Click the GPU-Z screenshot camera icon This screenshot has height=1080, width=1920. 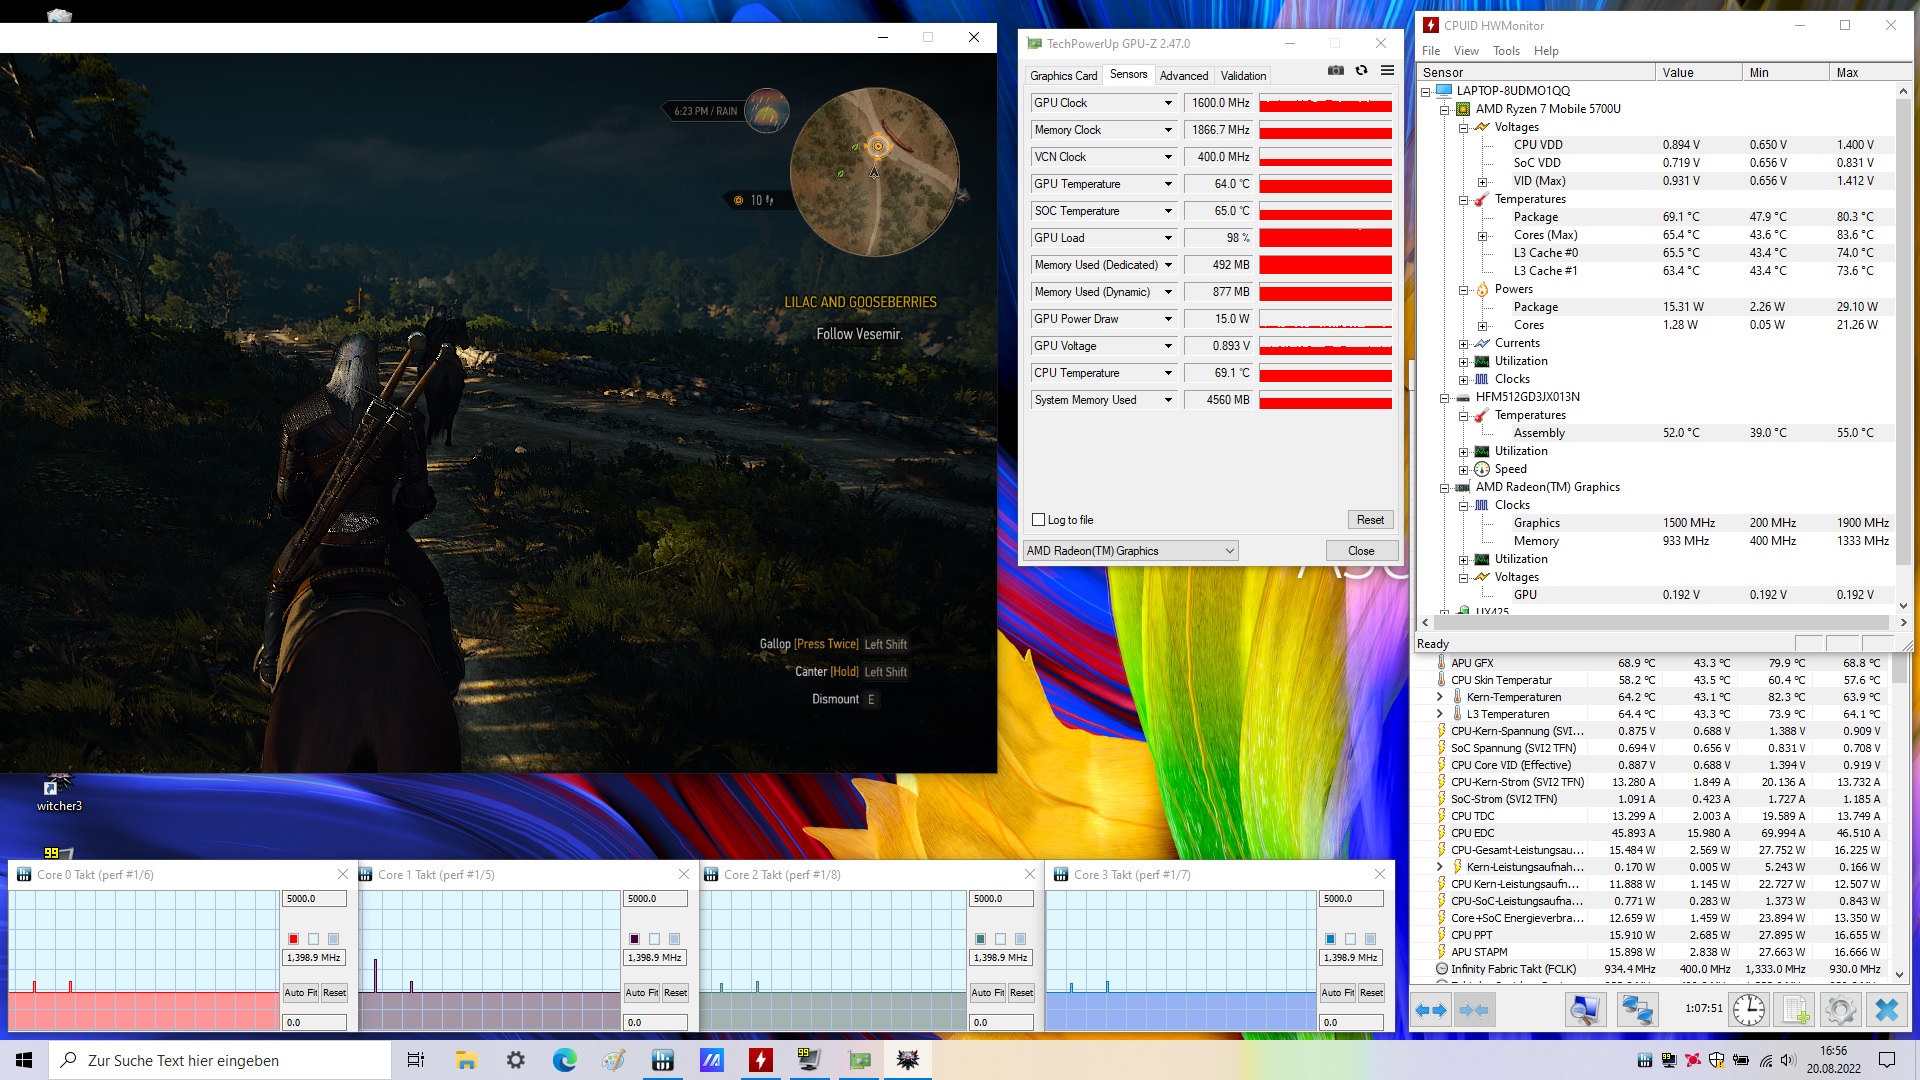[1335, 71]
